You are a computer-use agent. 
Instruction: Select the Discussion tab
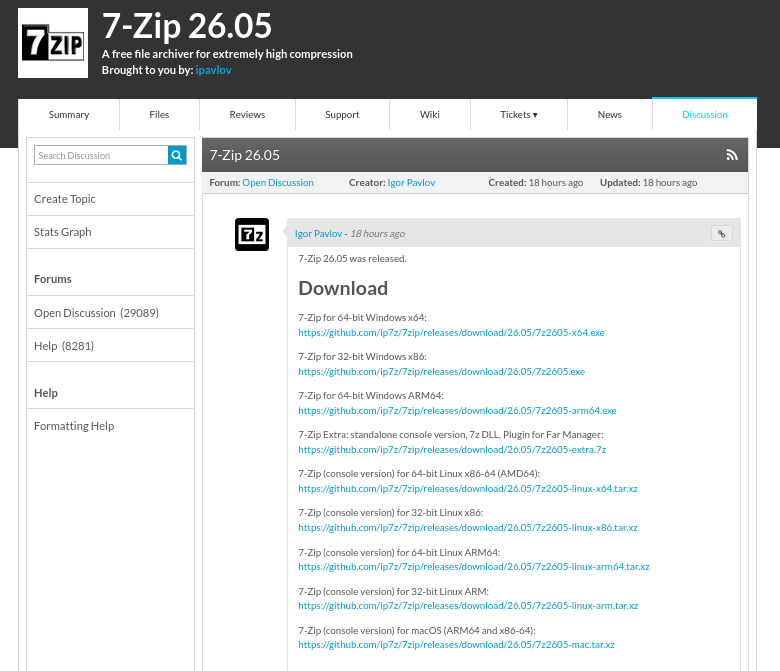pos(704,114)
